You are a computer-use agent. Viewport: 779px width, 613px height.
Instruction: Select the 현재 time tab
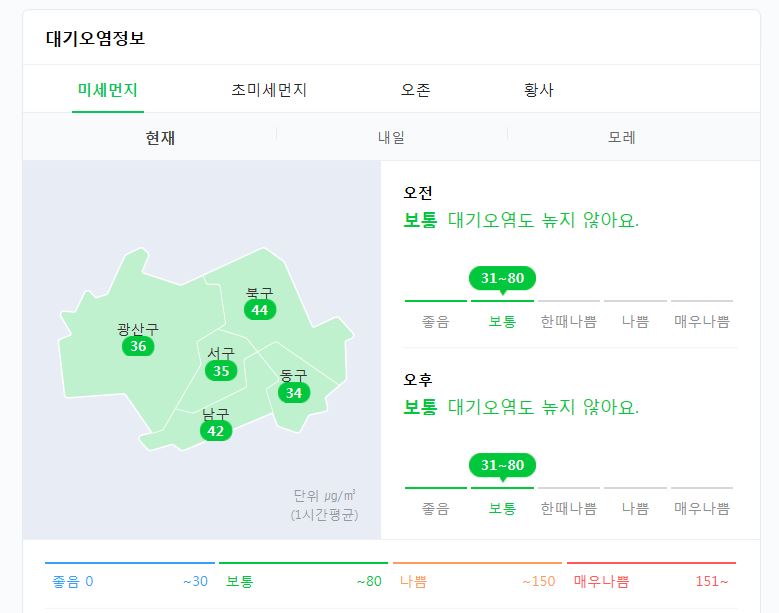(160, 137)
